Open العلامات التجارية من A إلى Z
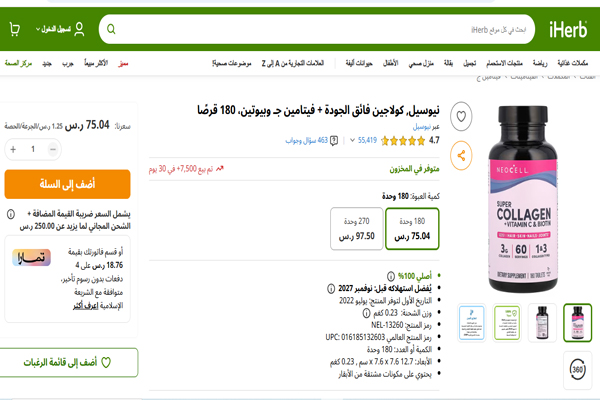This screenshot has height=400, width=600. [x=293, y=63]
